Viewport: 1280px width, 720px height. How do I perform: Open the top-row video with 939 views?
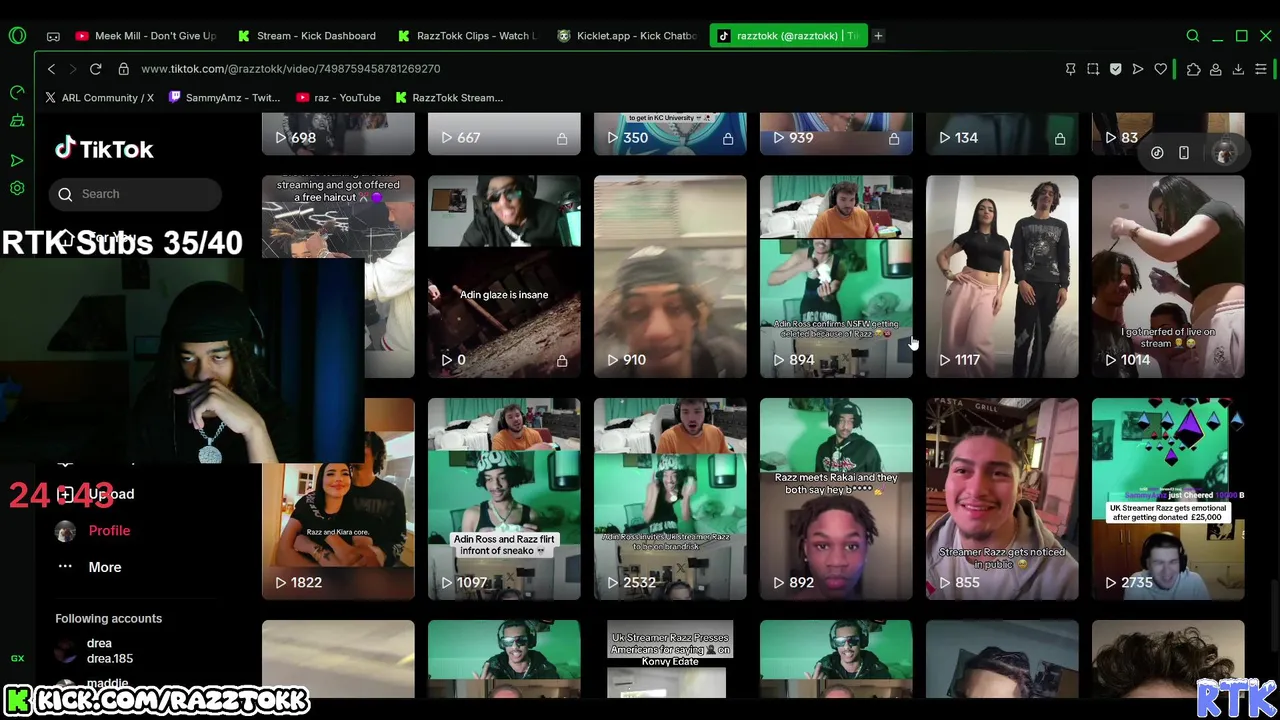coord(836,134)
